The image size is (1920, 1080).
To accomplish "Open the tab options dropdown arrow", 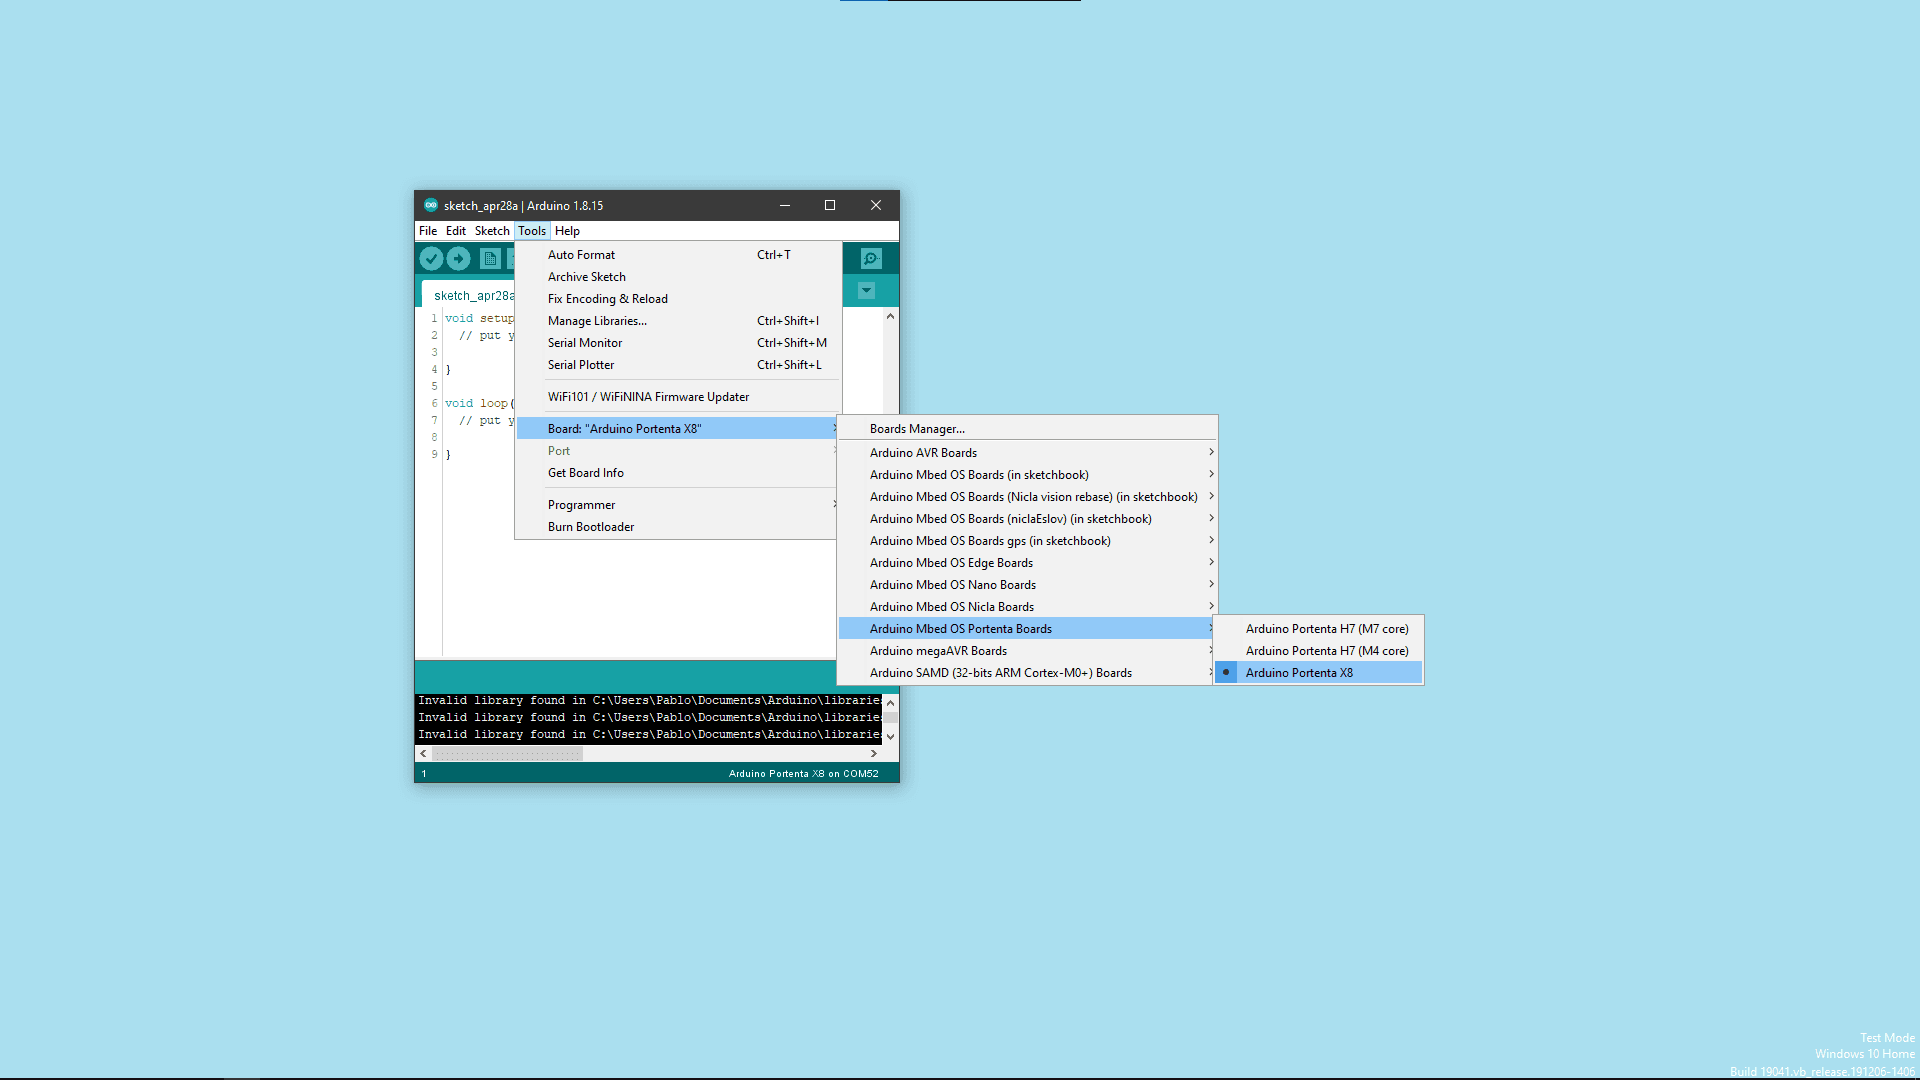I will pos(867,291).
